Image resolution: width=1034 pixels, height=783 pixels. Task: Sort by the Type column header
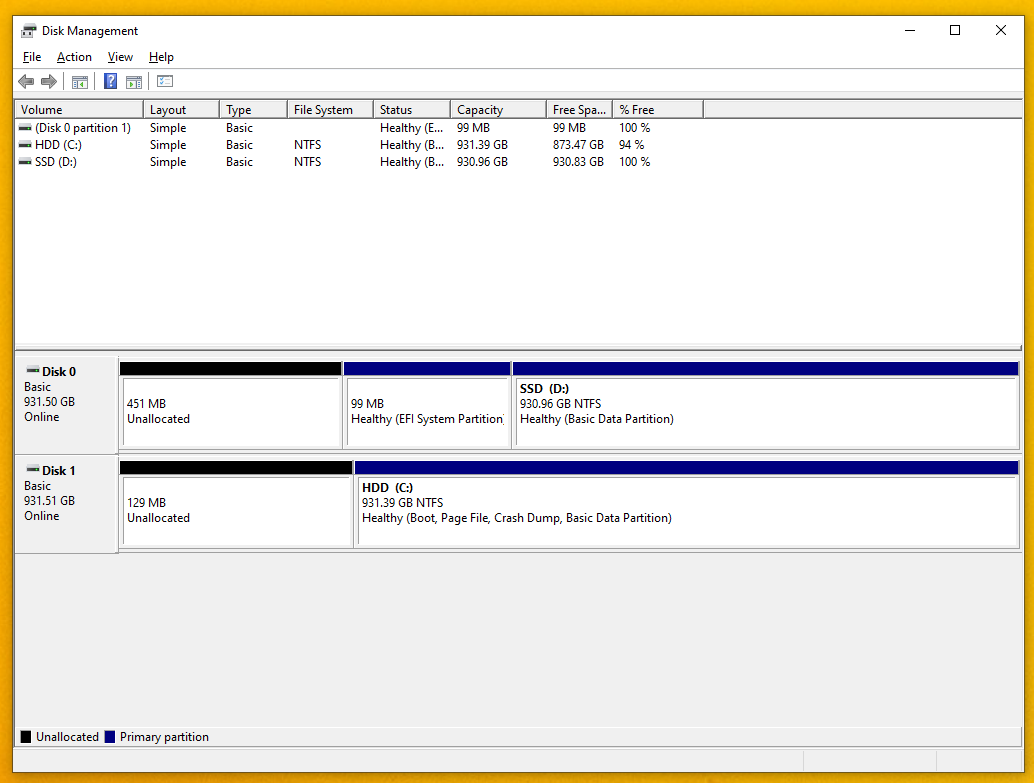253,110
